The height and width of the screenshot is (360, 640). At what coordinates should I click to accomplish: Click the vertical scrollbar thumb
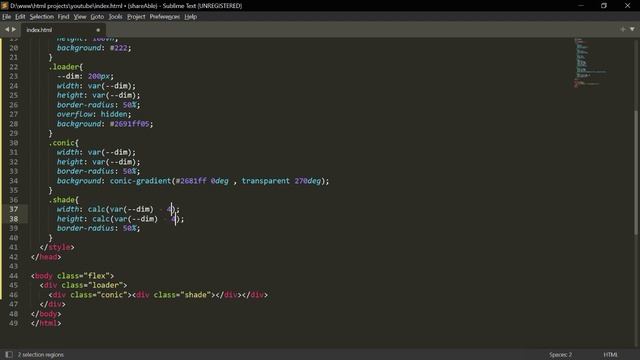636,172
